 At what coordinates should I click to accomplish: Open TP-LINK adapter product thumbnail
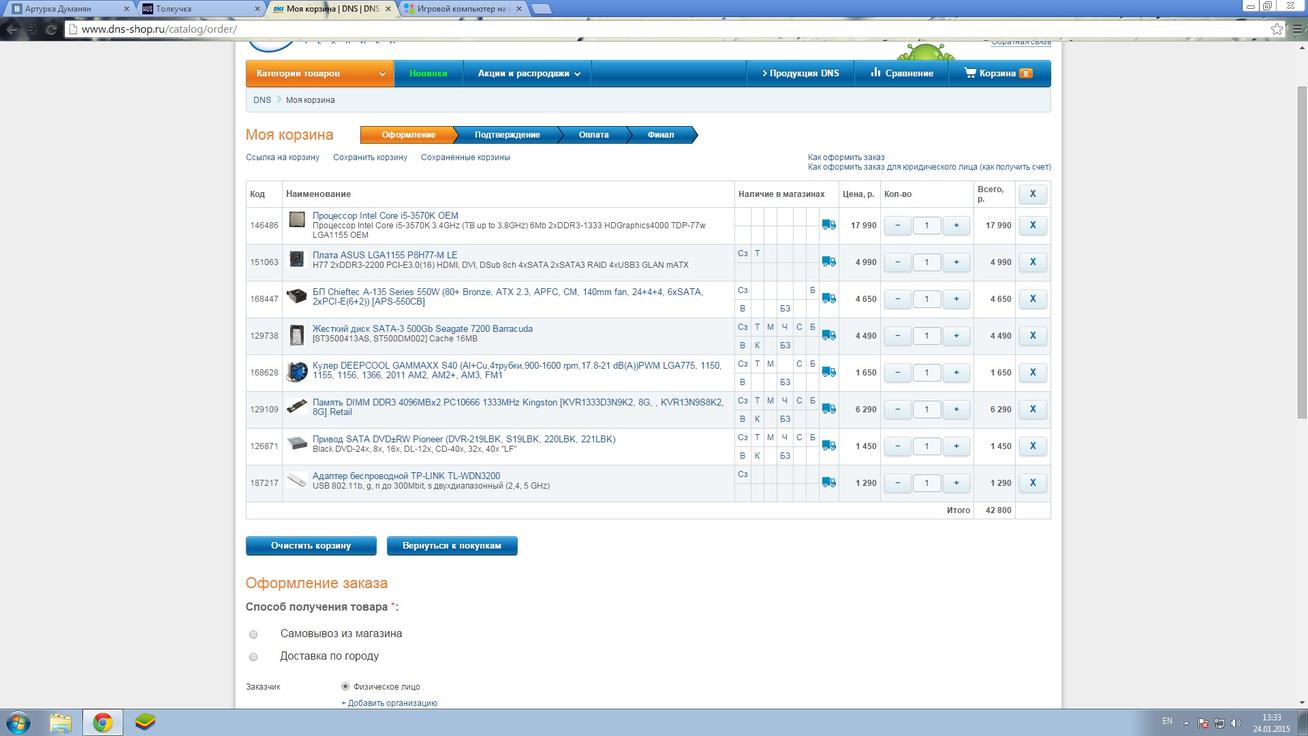pos(297,480)
